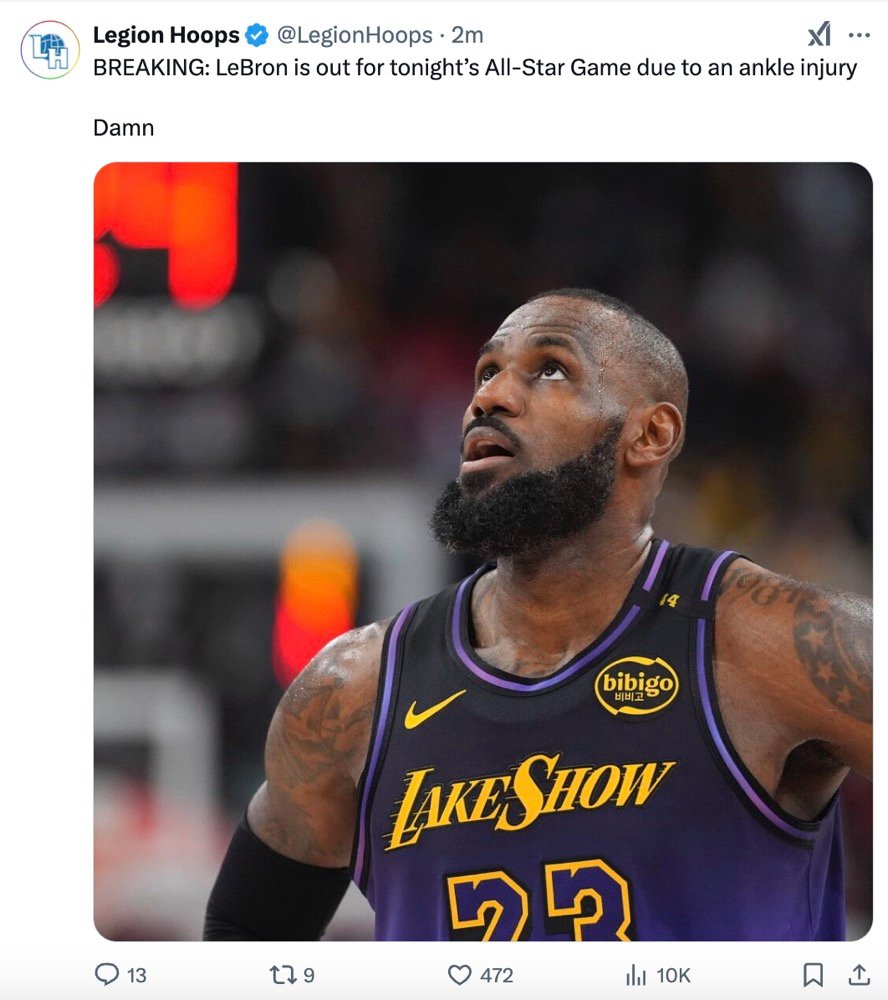This screenshot has height=1000, width=888.
Task: Open the @LegionHoops handle link
Action: 354,36
